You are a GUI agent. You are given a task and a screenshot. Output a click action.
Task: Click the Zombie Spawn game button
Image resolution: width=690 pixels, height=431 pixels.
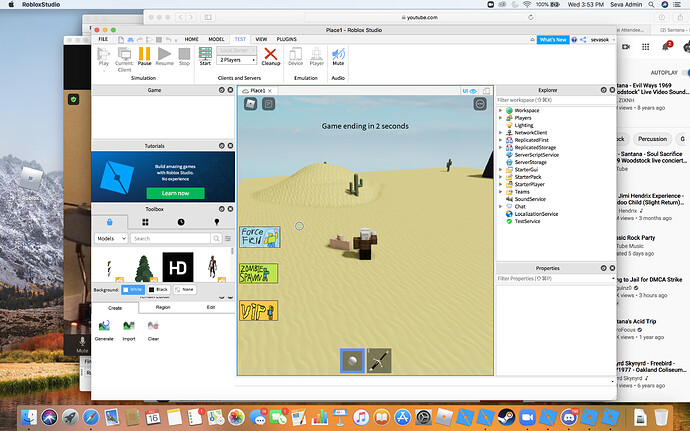[259, 273]
